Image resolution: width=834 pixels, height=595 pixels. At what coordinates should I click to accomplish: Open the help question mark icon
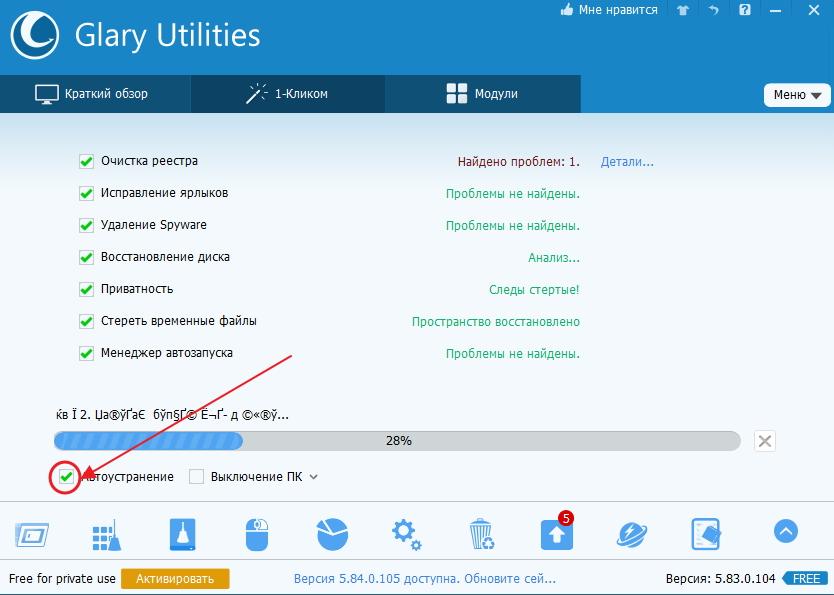745,10
